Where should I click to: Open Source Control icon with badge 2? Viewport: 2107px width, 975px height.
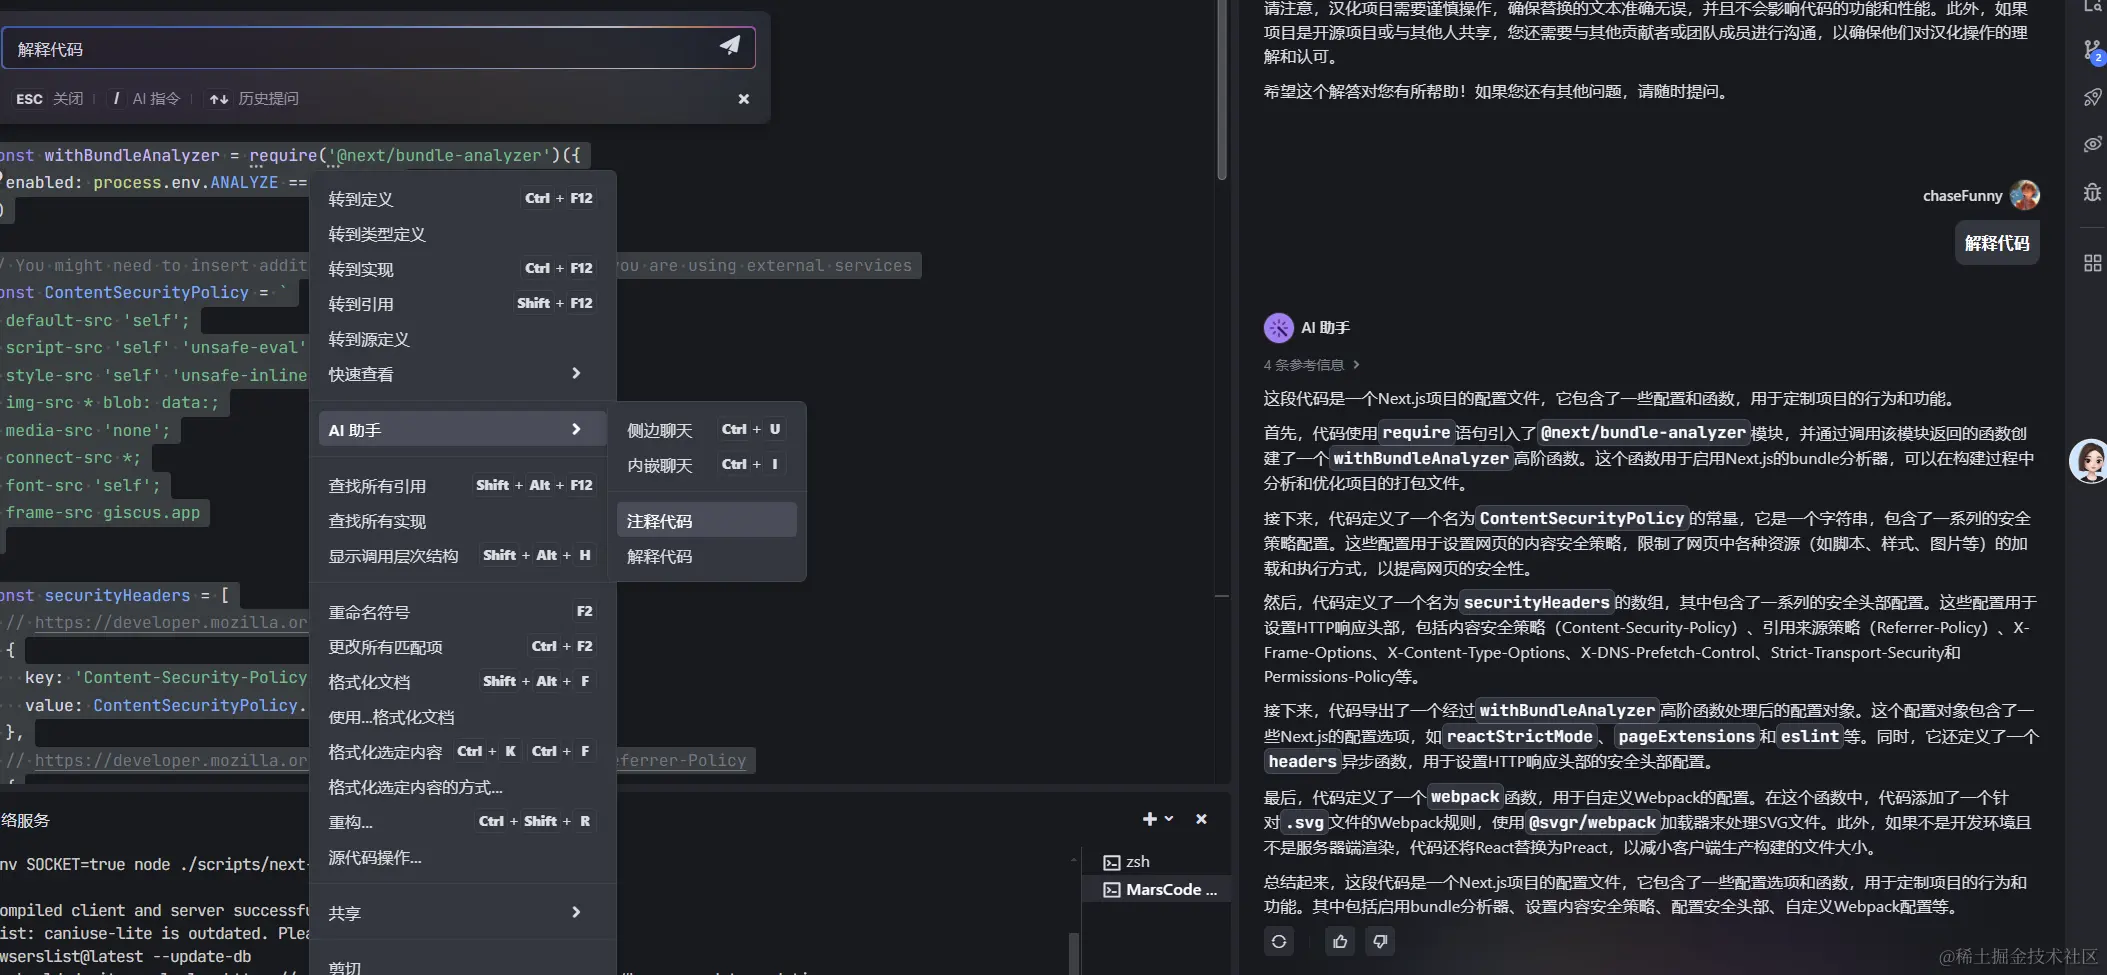[x=2092, y=51]
